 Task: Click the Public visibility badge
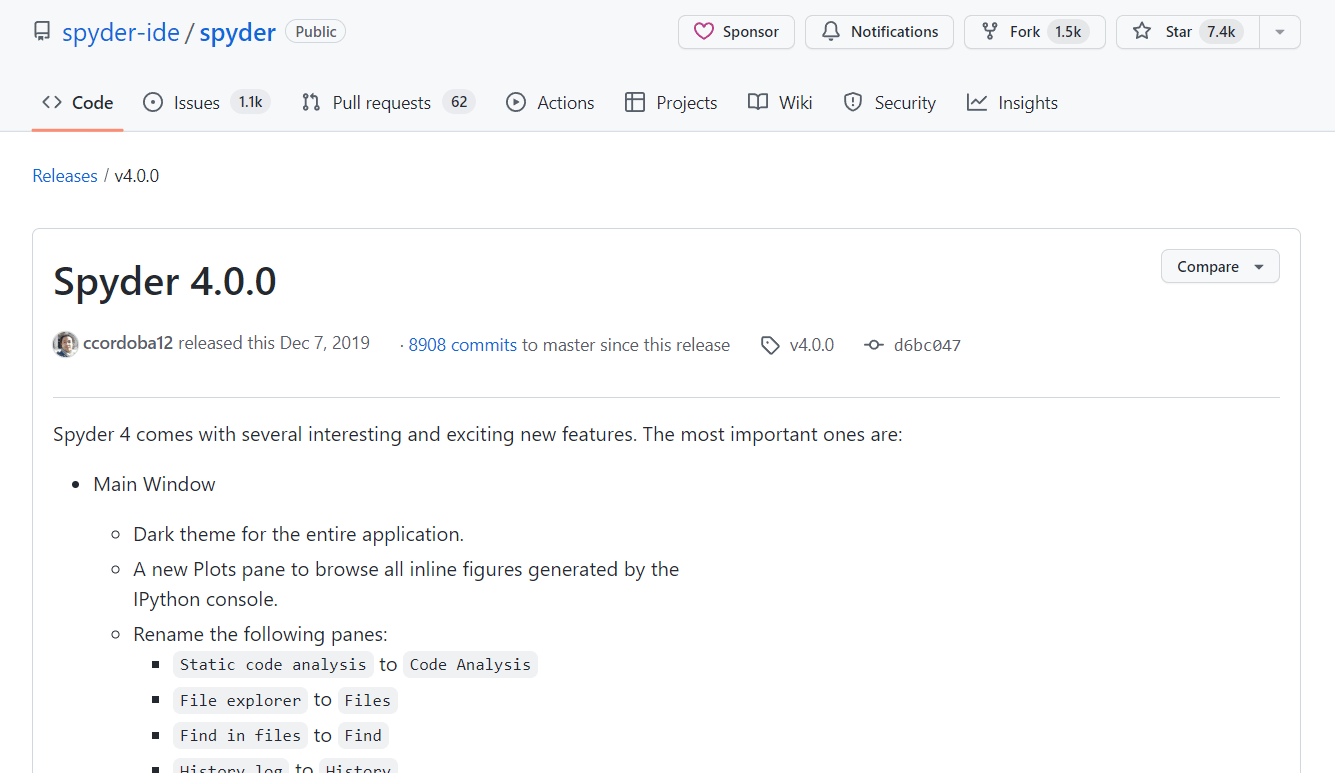point(316,31)
